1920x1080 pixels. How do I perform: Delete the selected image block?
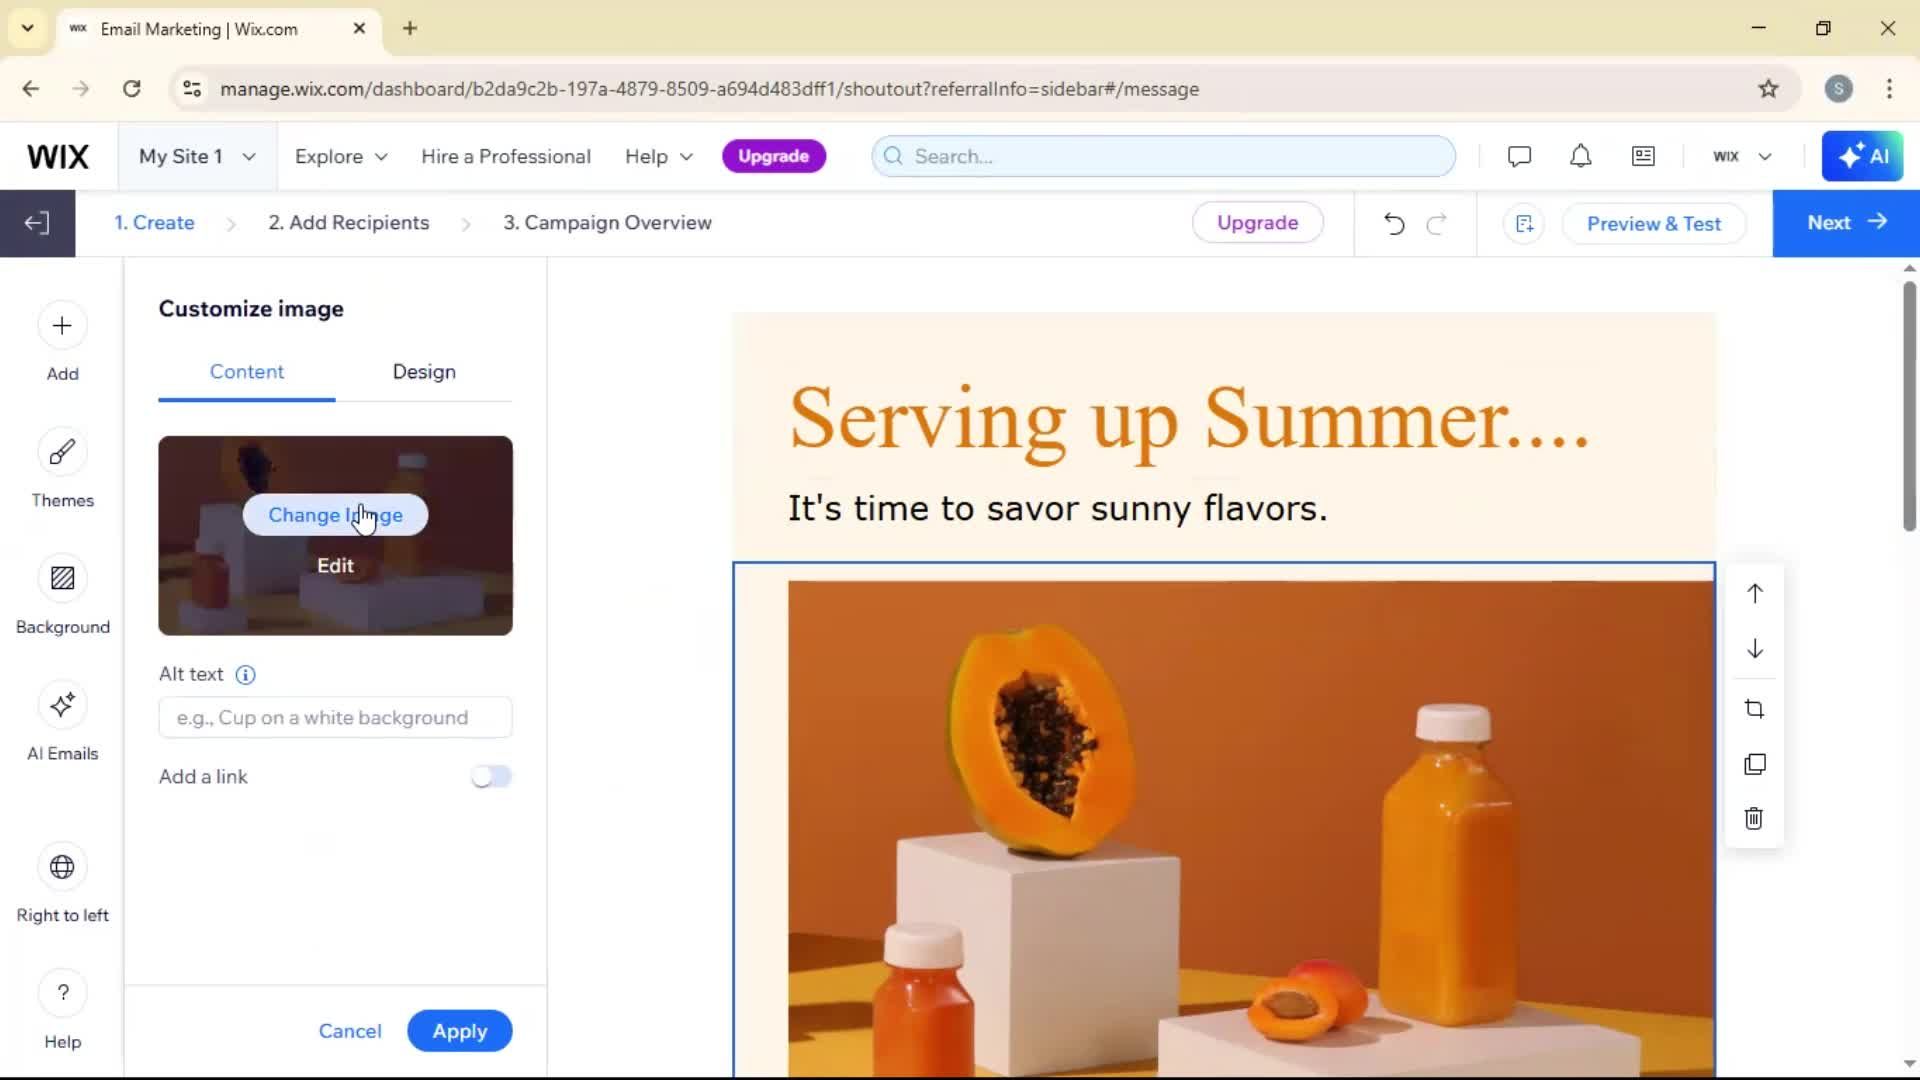point(1754,819)
